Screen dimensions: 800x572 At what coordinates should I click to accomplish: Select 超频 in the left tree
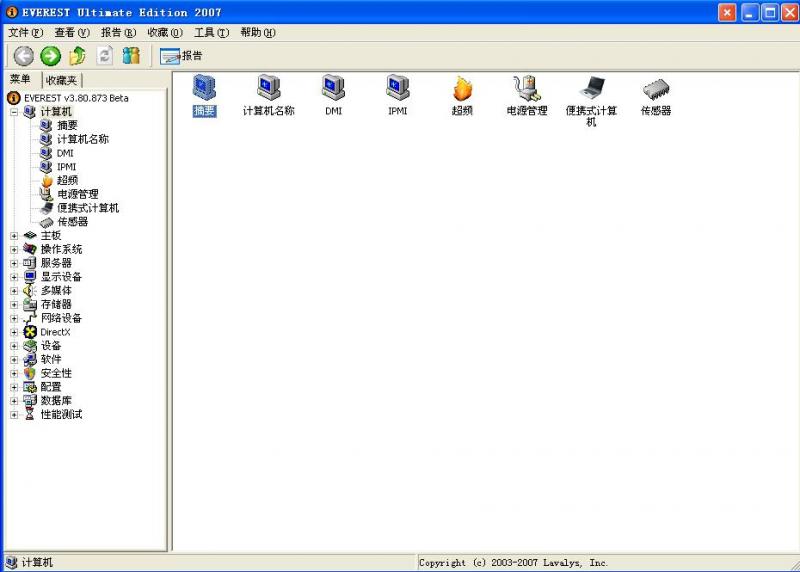pyautogui.click(x=67, y=181)
